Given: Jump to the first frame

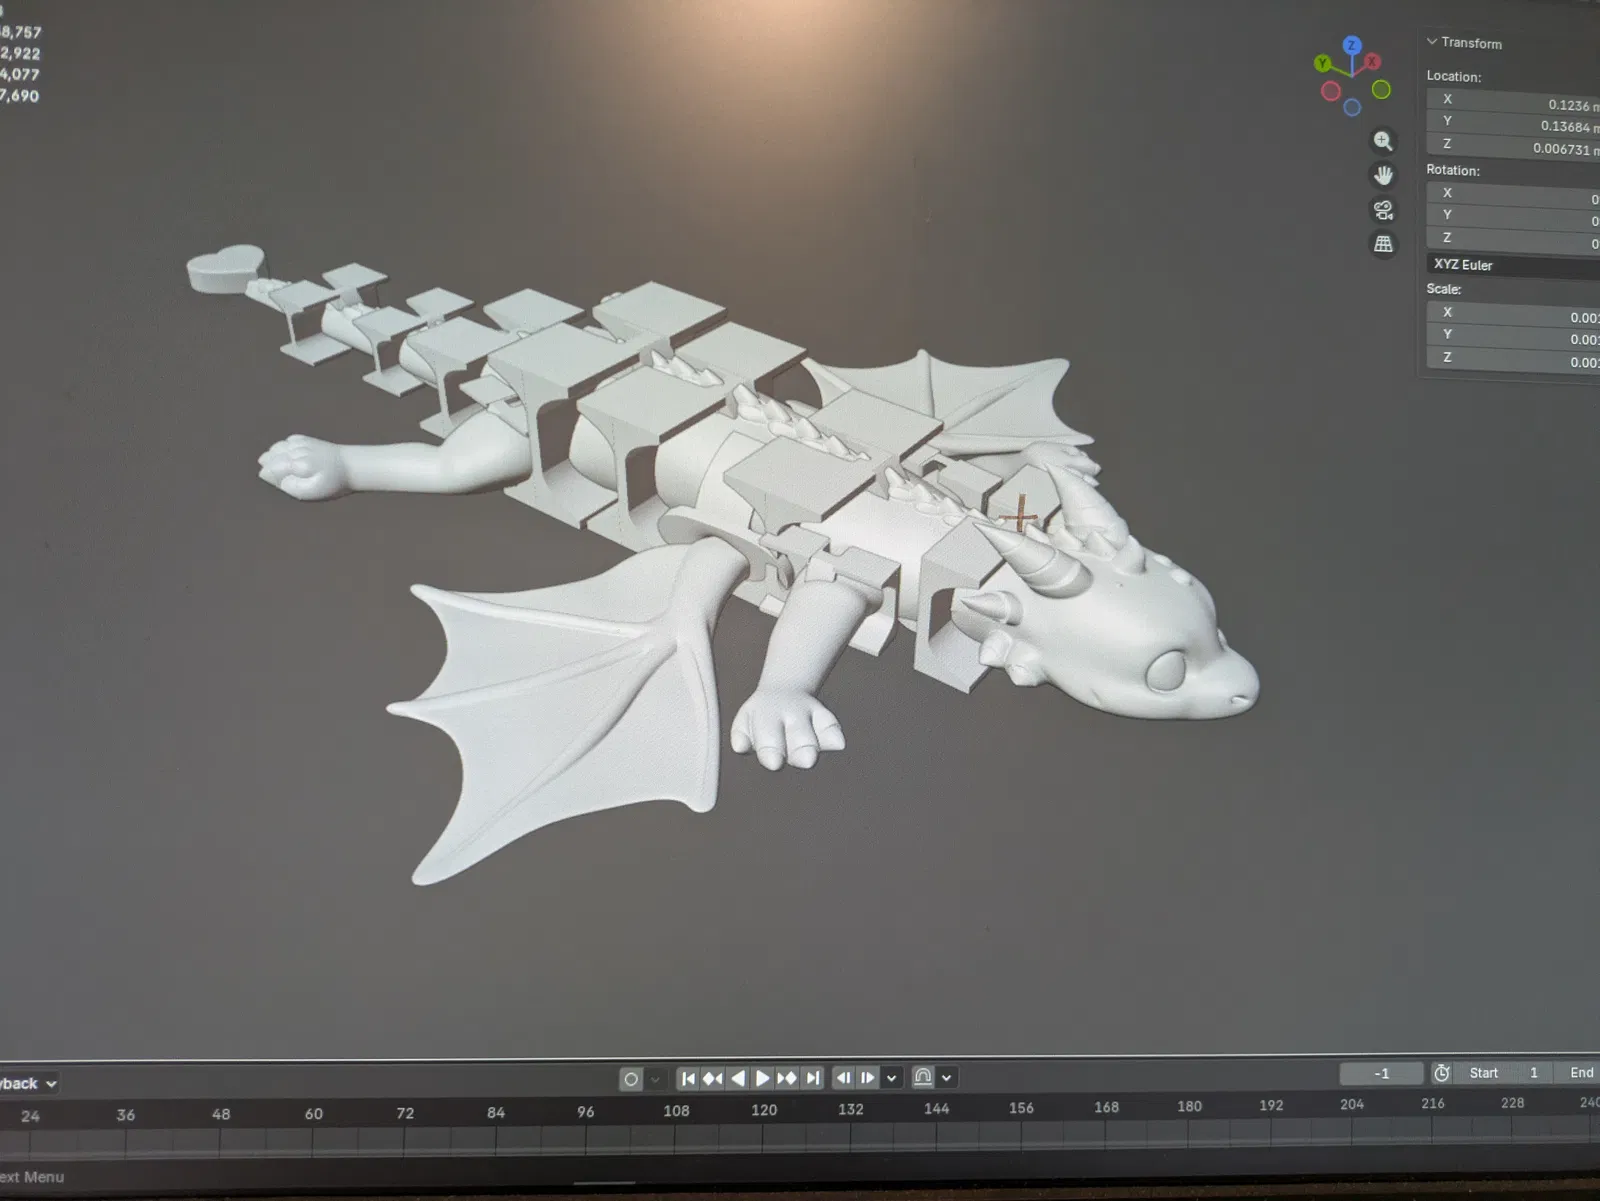Looking at the screenshot, I should tap(688, 1078).
